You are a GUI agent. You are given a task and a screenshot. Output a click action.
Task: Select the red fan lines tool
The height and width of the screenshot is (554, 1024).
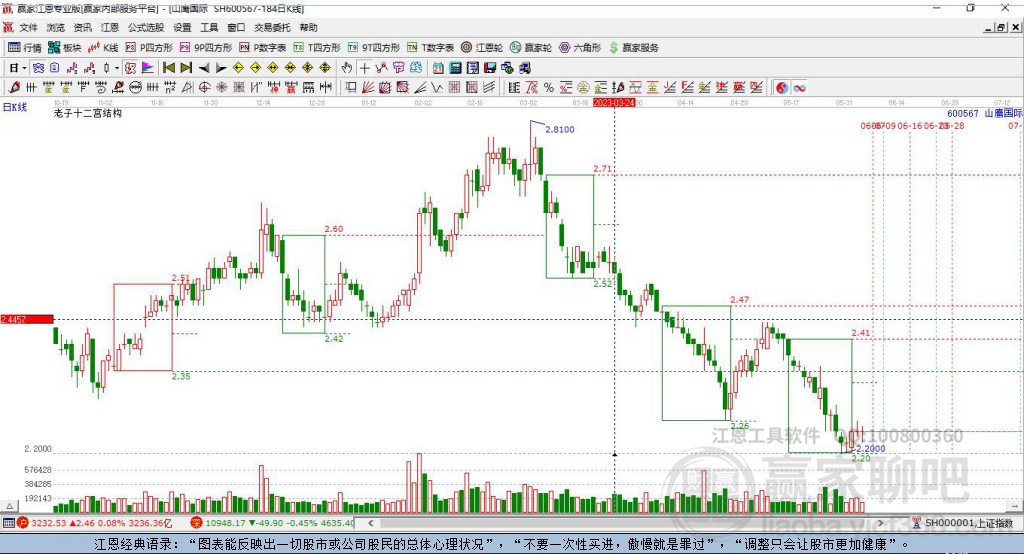point(368,88)
